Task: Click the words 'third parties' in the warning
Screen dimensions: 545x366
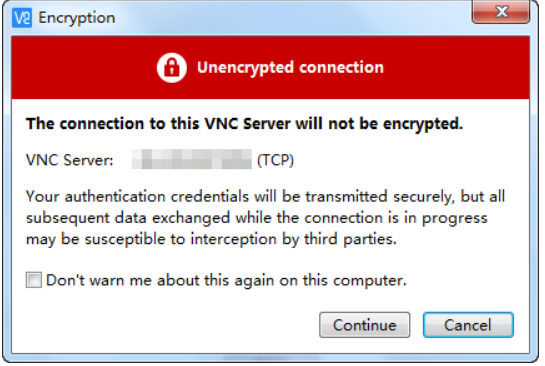Action: (x=350, y=239)
